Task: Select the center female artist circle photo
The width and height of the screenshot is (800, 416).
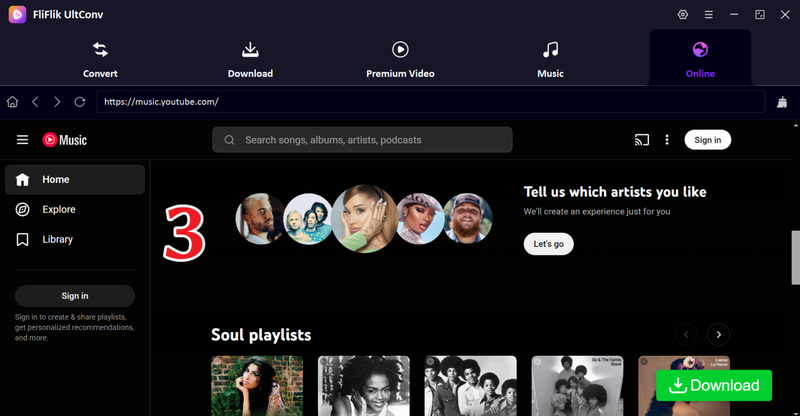Action: [364, 219]
